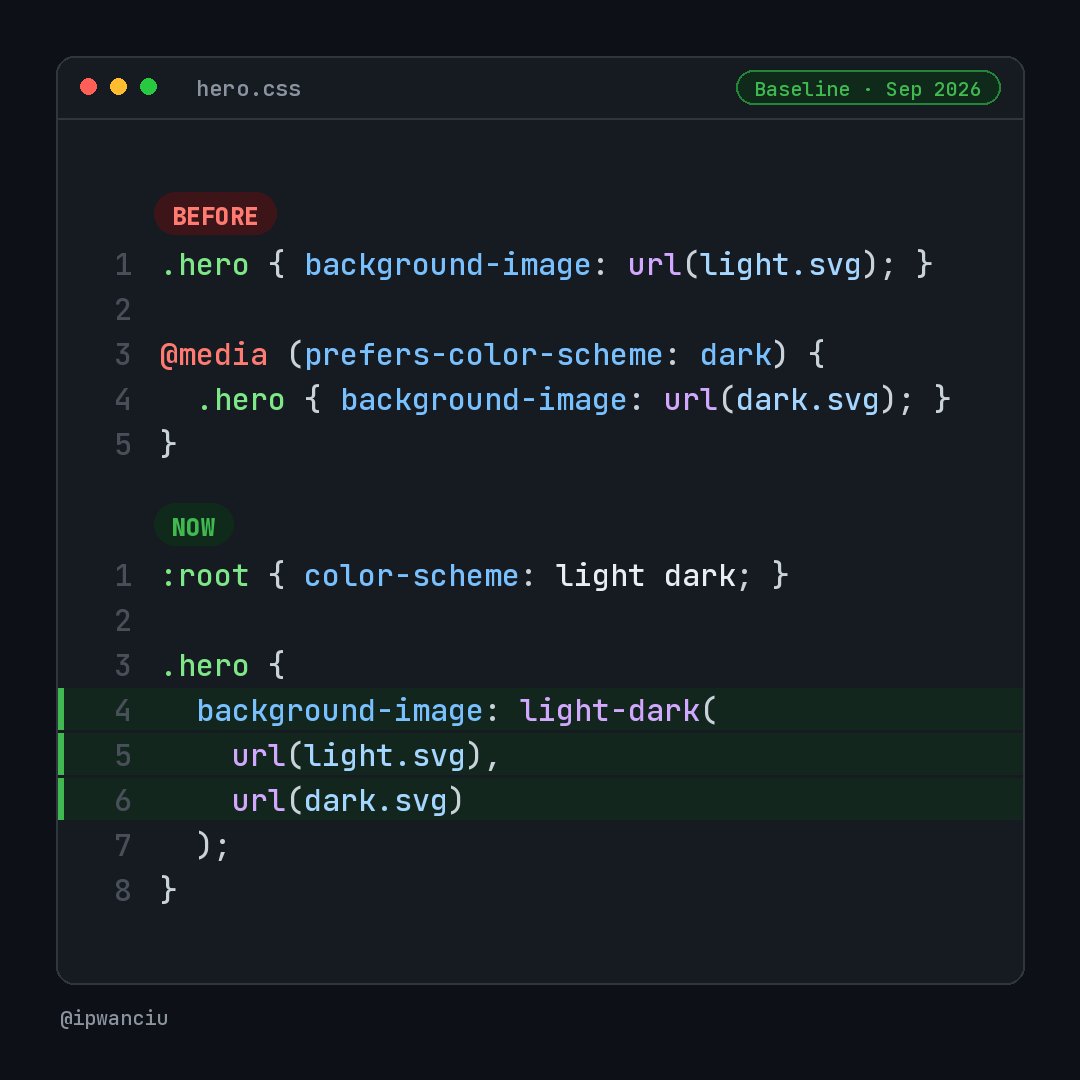Screen dimensions: 1080x1080
Task: Click url(light.svg) inside the light-dark function
Action: click(x=357, y=756)
